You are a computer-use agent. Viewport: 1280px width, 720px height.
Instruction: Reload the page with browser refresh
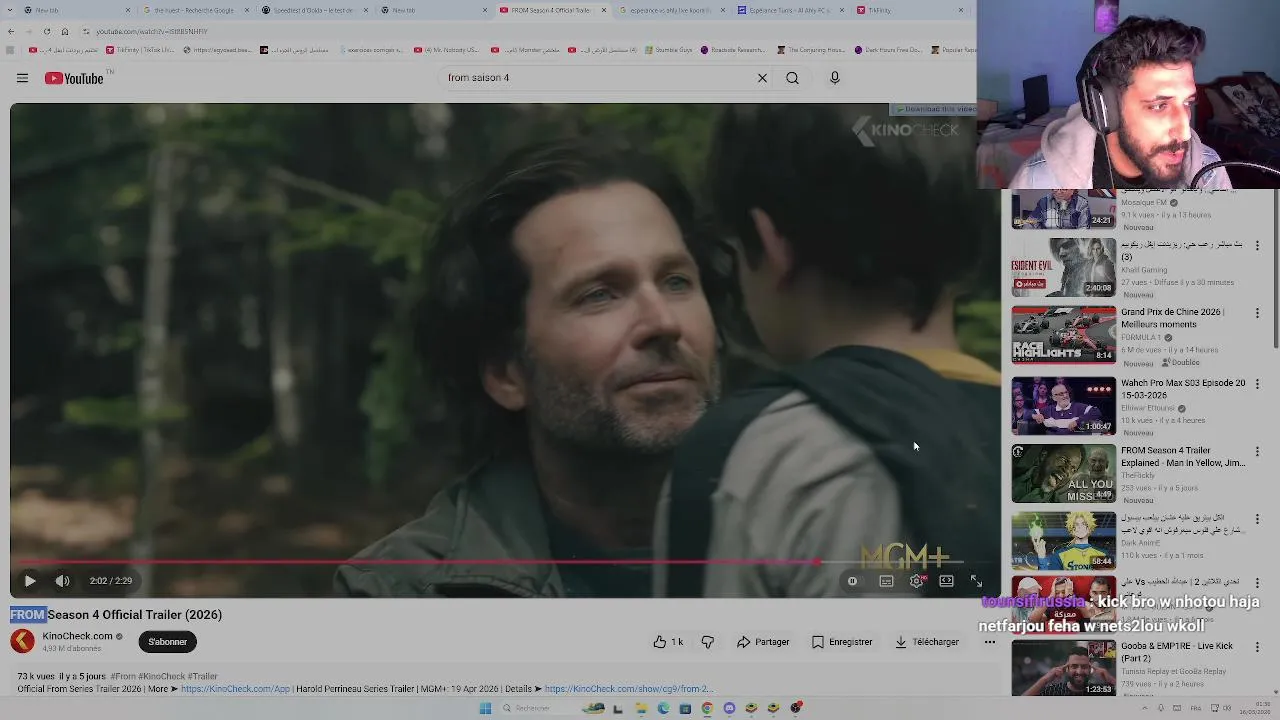tap(46, 31)
